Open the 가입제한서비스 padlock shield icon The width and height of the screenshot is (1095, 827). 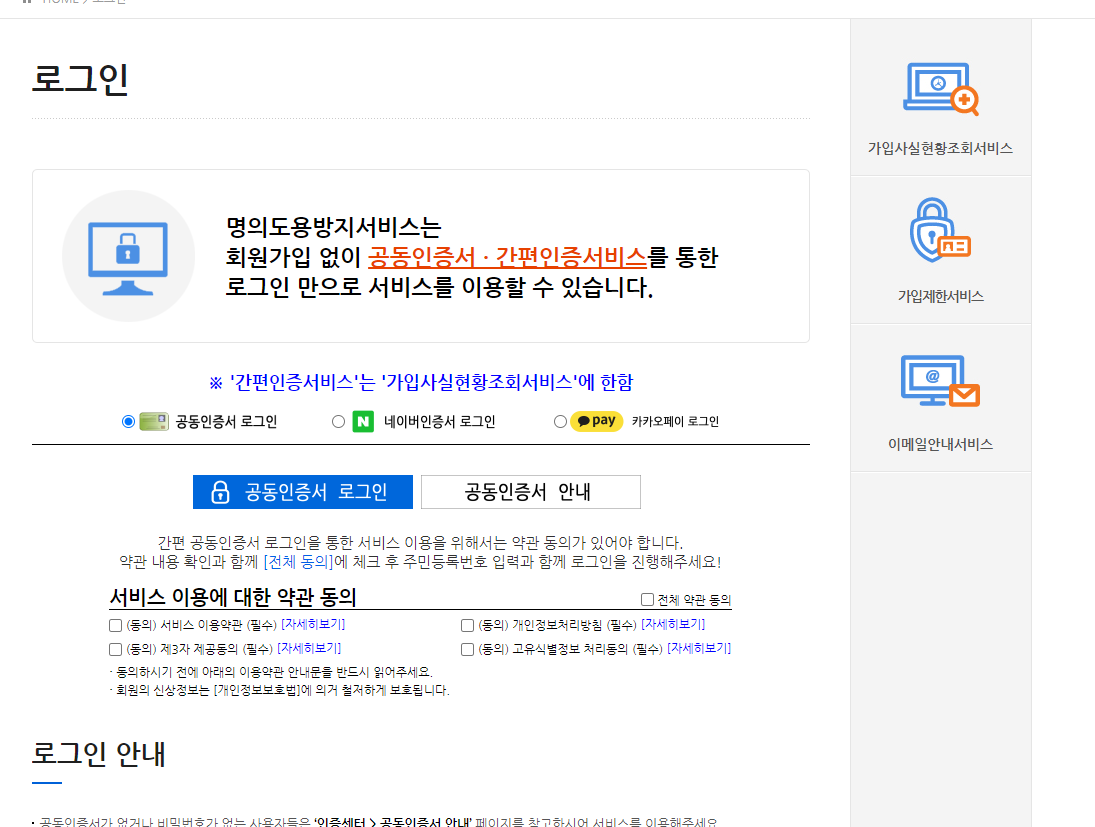pos(940,230)
